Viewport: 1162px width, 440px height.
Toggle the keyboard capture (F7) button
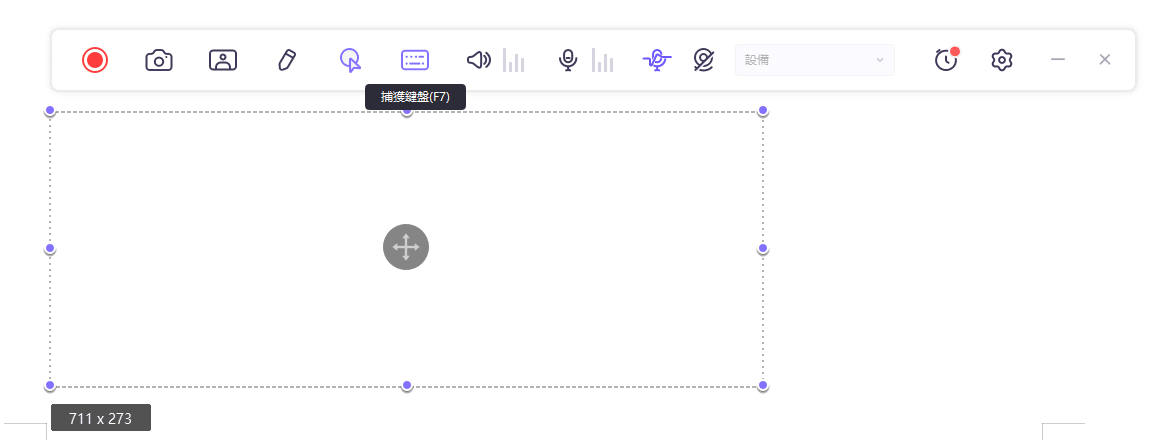pos(415,60)
